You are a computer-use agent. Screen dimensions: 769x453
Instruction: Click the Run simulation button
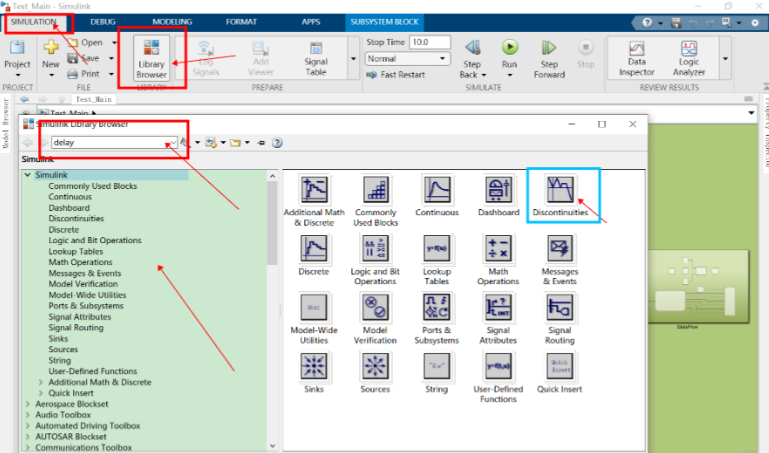pos(510,48)
